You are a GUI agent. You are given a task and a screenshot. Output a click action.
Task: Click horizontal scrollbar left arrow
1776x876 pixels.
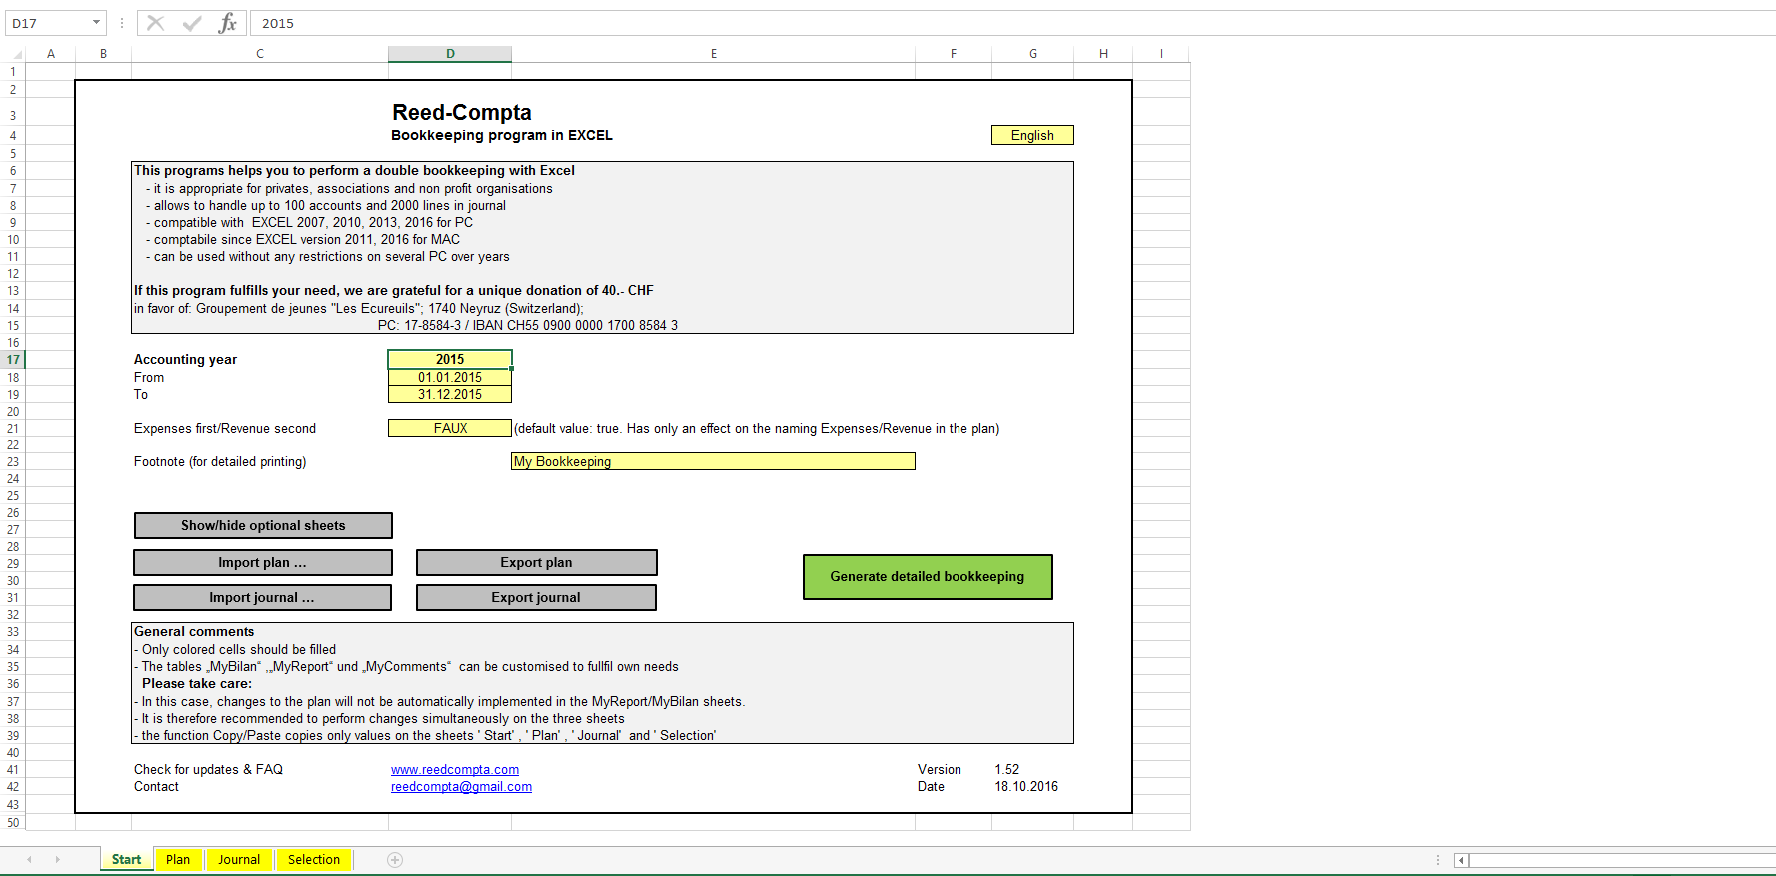coord(1461,860)
